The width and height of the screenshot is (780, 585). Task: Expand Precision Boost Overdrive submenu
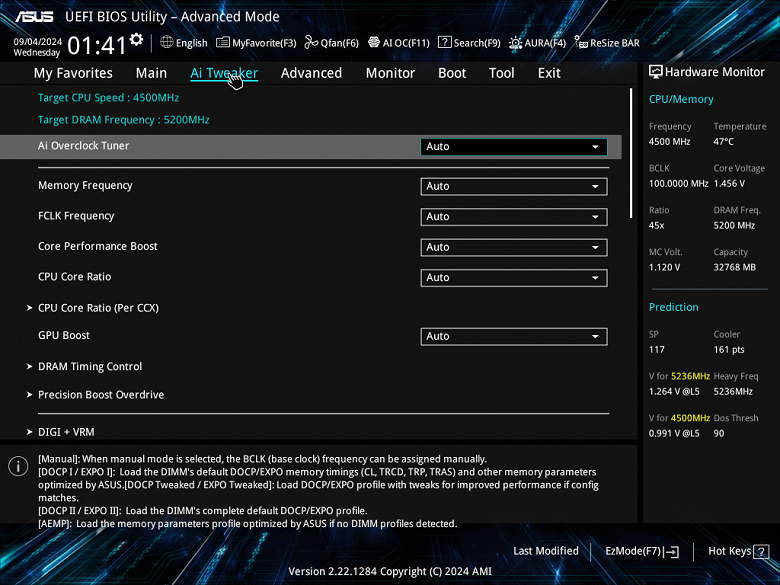pyautogui.click(x=100, y=395)
